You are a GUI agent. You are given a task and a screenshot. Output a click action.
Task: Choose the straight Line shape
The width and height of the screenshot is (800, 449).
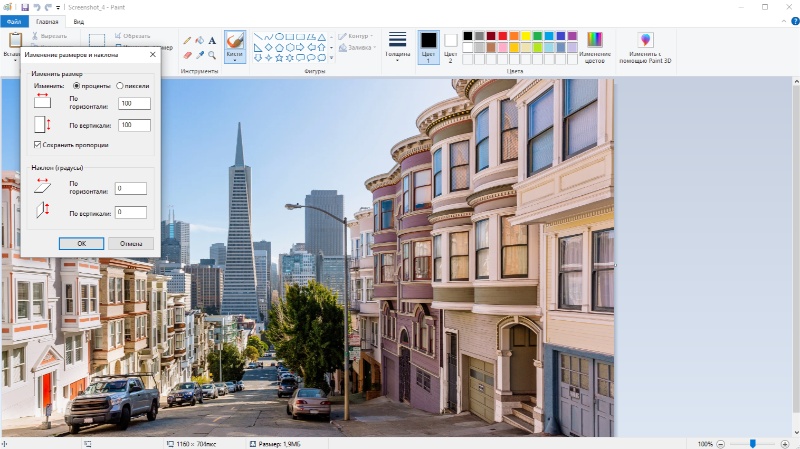point(258,37)
